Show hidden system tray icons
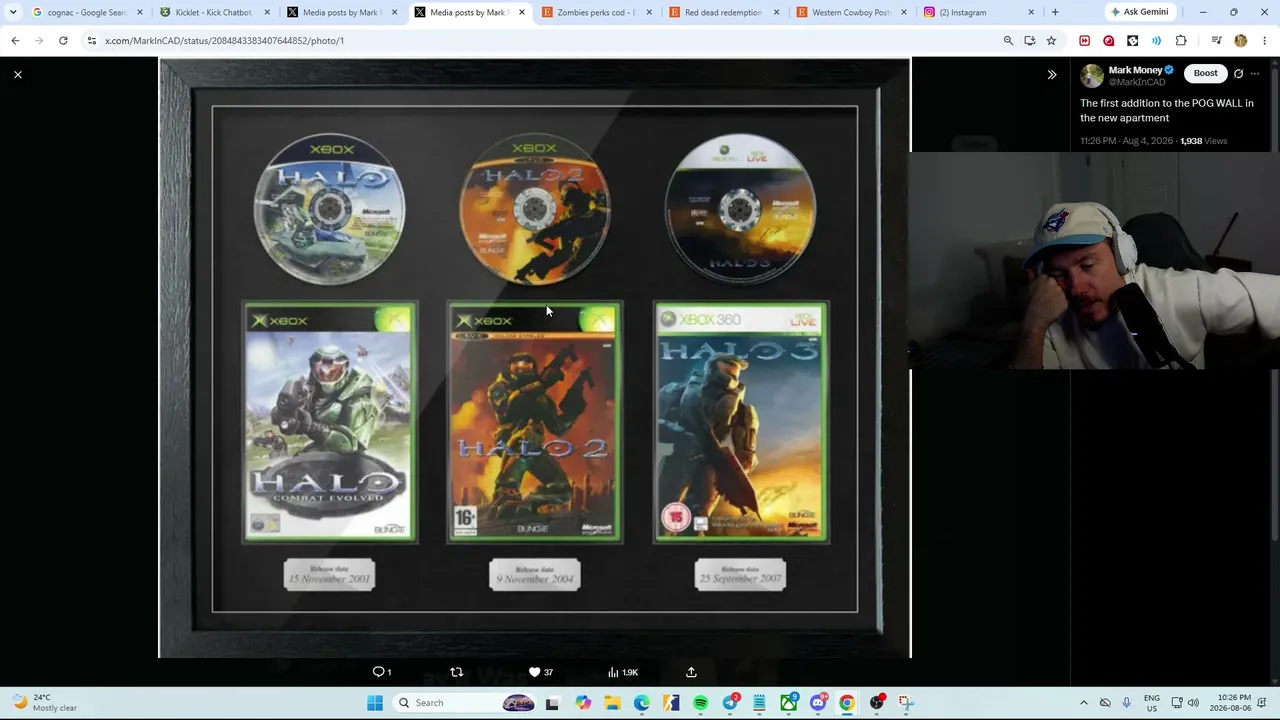1280x720 pixels. coord(1083,703)
